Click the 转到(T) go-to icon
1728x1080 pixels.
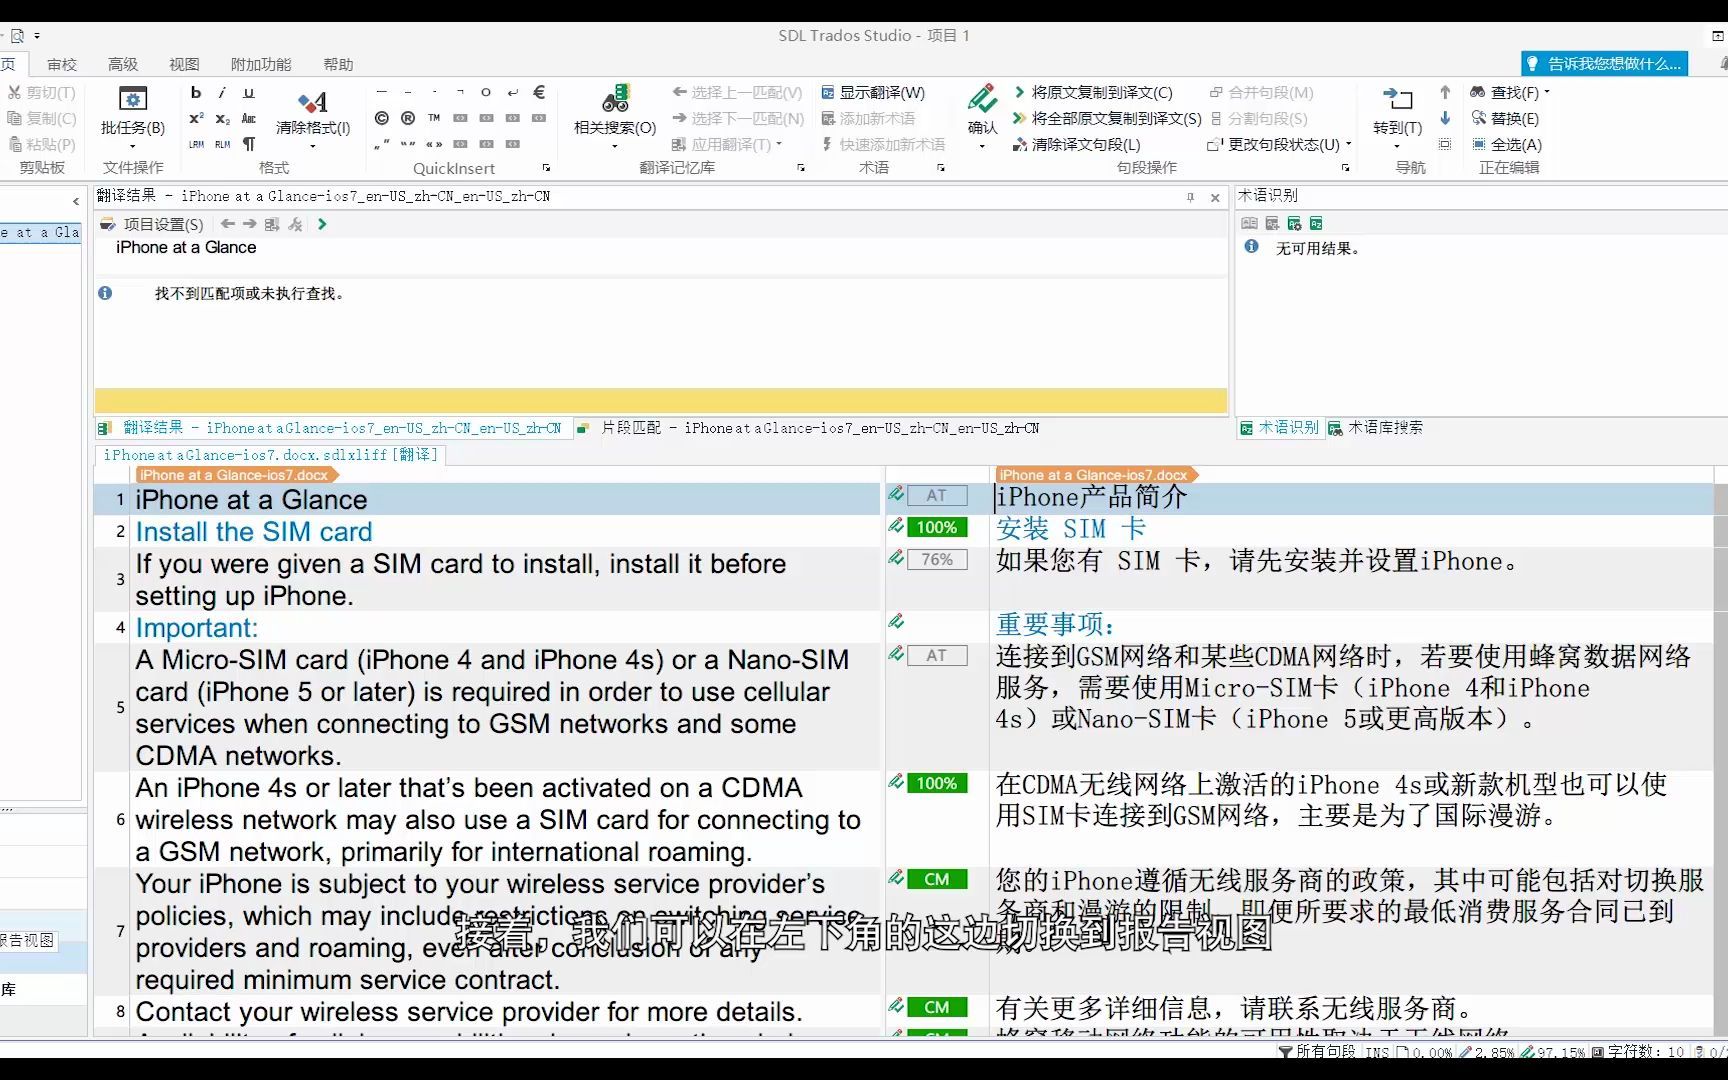pyautogui.click(x=1397, y=100)
